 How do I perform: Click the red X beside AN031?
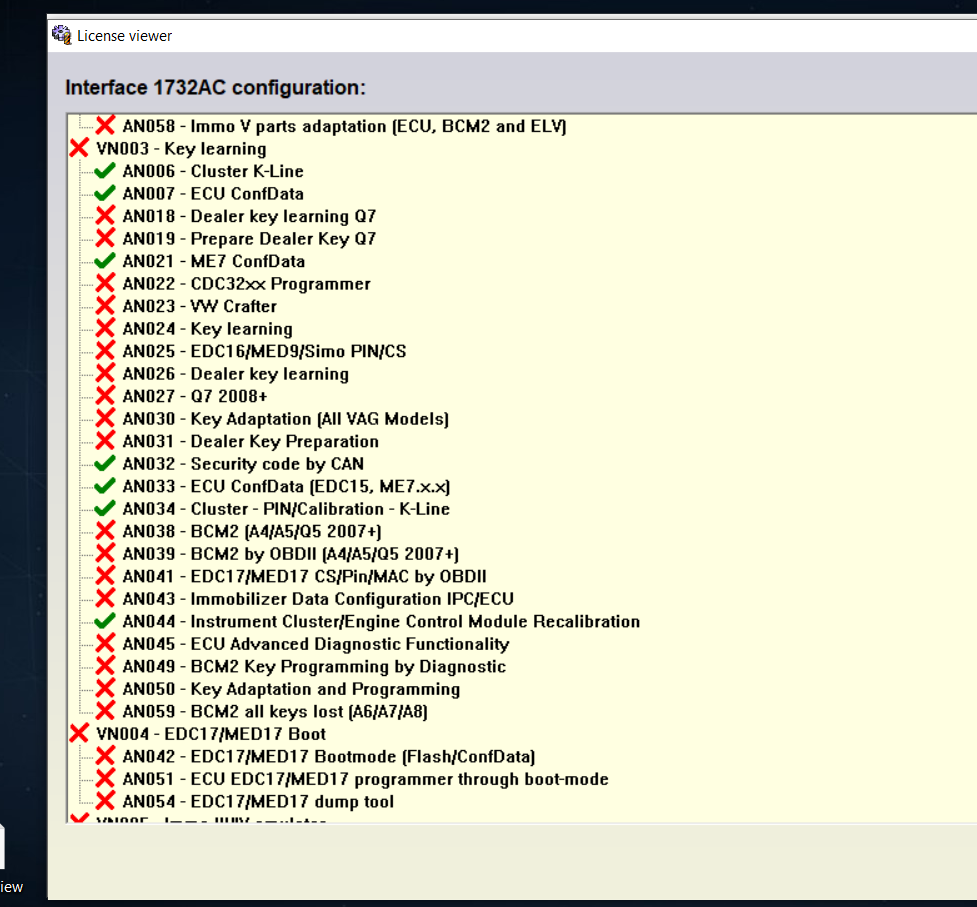[105, 440]
